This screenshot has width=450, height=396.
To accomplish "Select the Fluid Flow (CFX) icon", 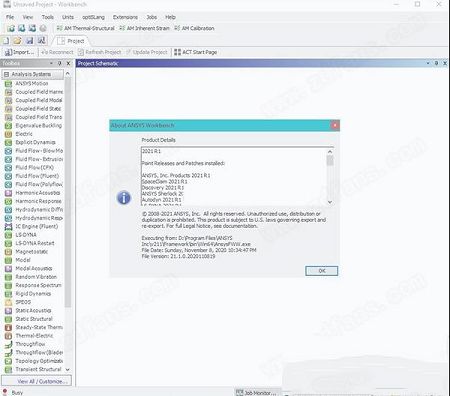I will [x=8, y=168].
